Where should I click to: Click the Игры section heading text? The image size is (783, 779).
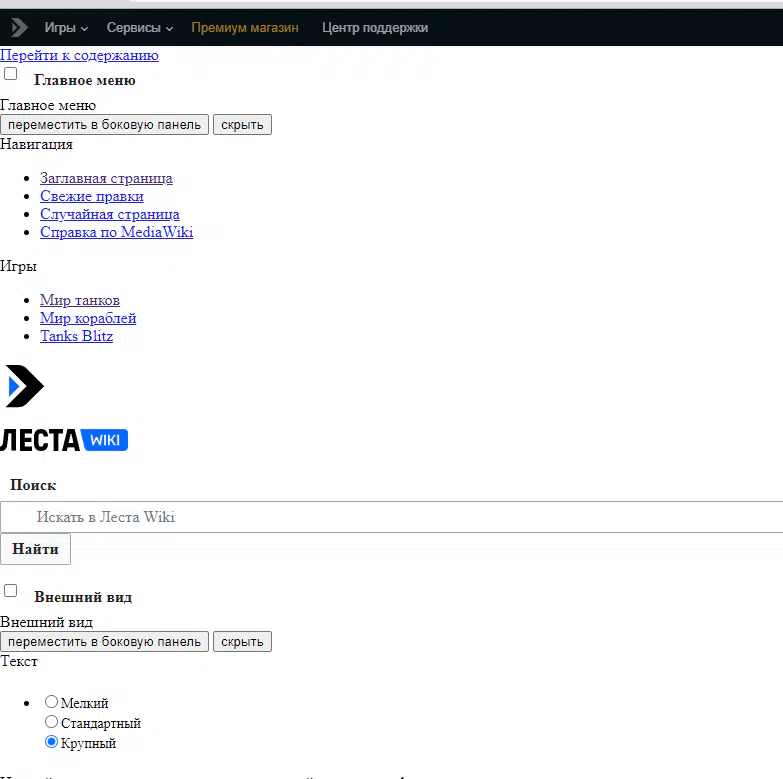pos(18,266)
